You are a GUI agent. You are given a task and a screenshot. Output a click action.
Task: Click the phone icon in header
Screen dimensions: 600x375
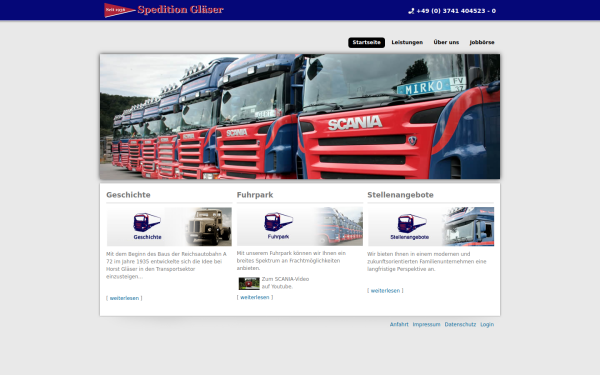point(411,11)
